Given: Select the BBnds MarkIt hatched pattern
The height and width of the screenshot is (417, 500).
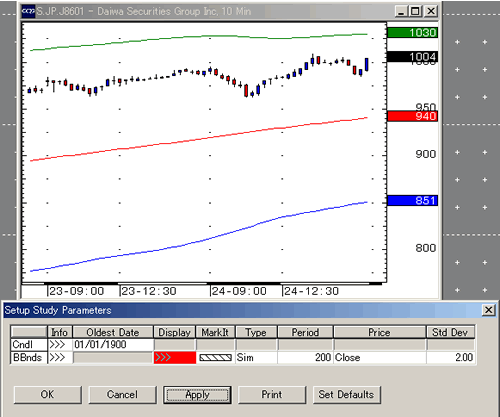Looking at the screenshot, I should pyautogui.click(x=215, y=358).
